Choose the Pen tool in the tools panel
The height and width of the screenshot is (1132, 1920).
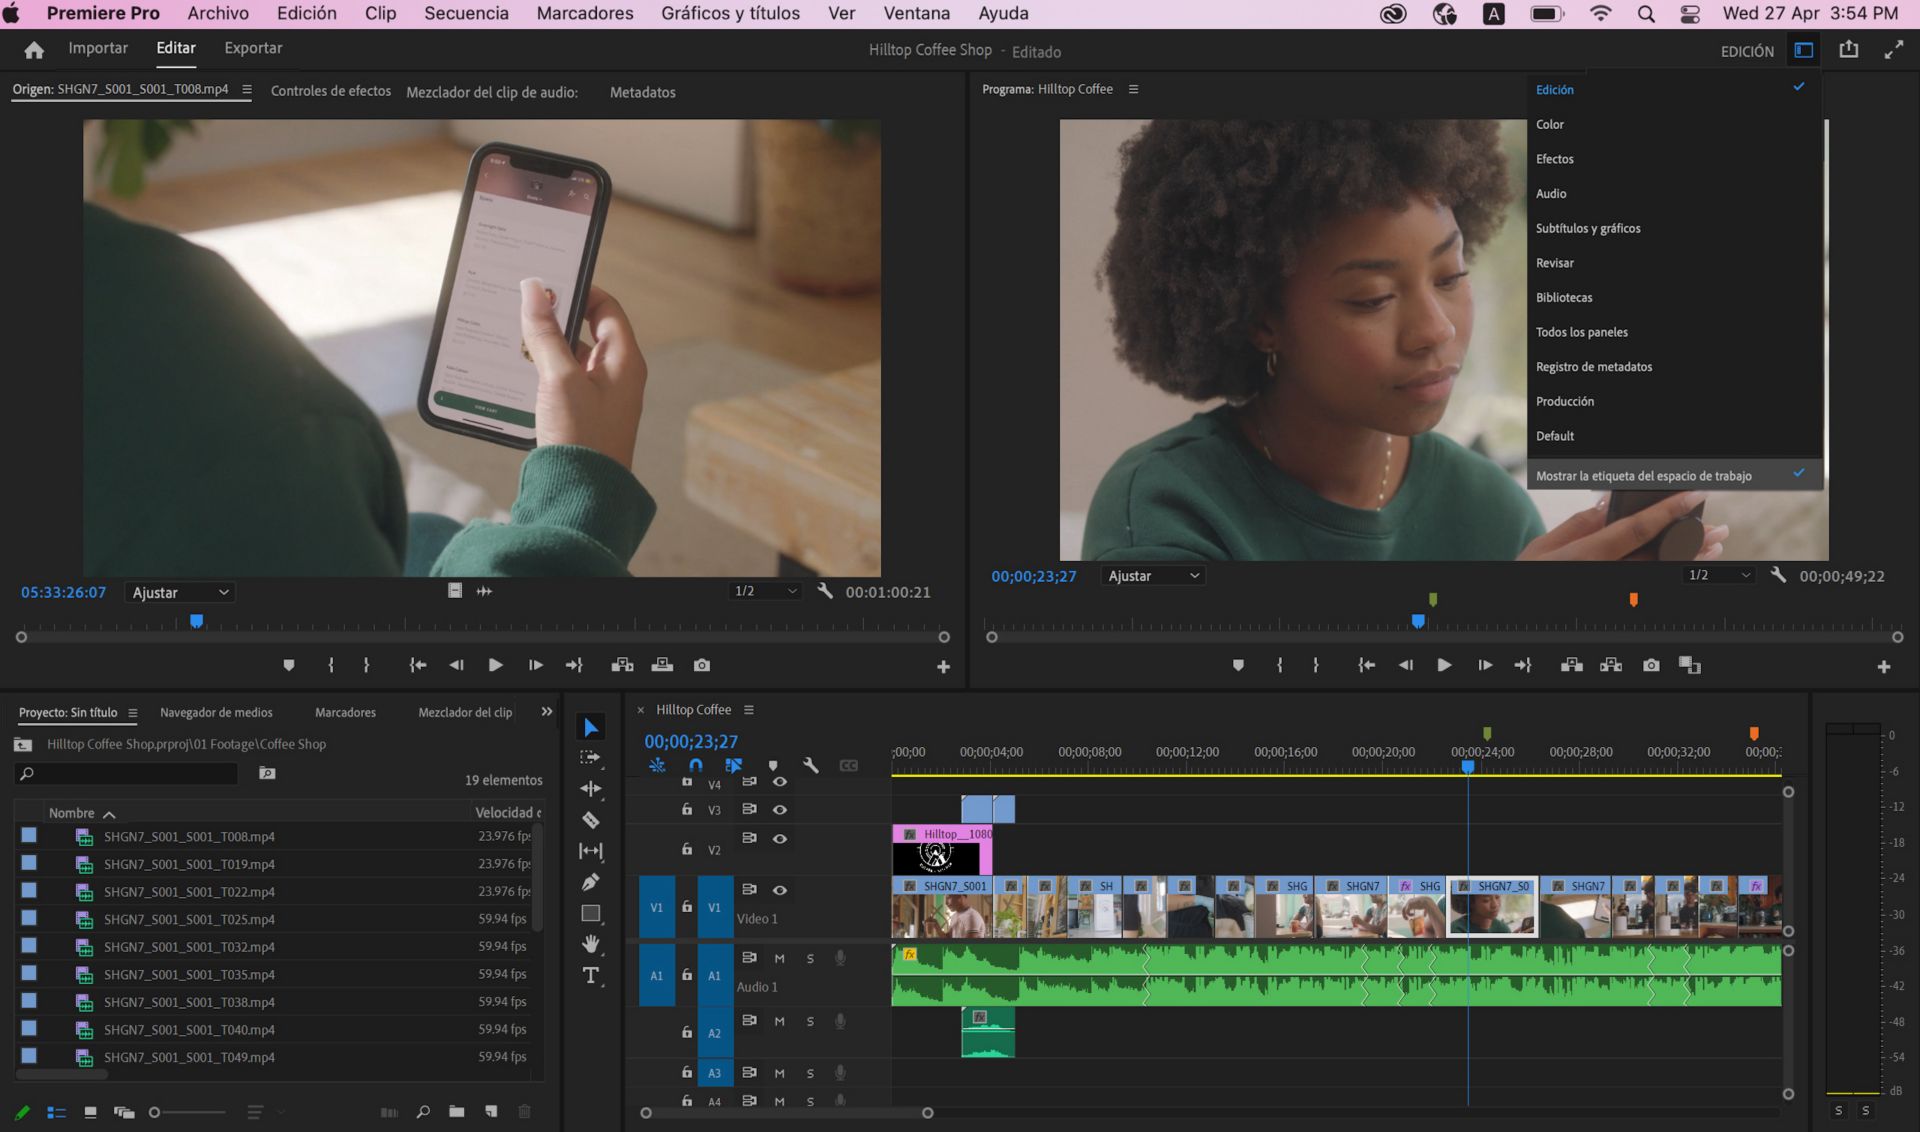click(x=591, y=880)
